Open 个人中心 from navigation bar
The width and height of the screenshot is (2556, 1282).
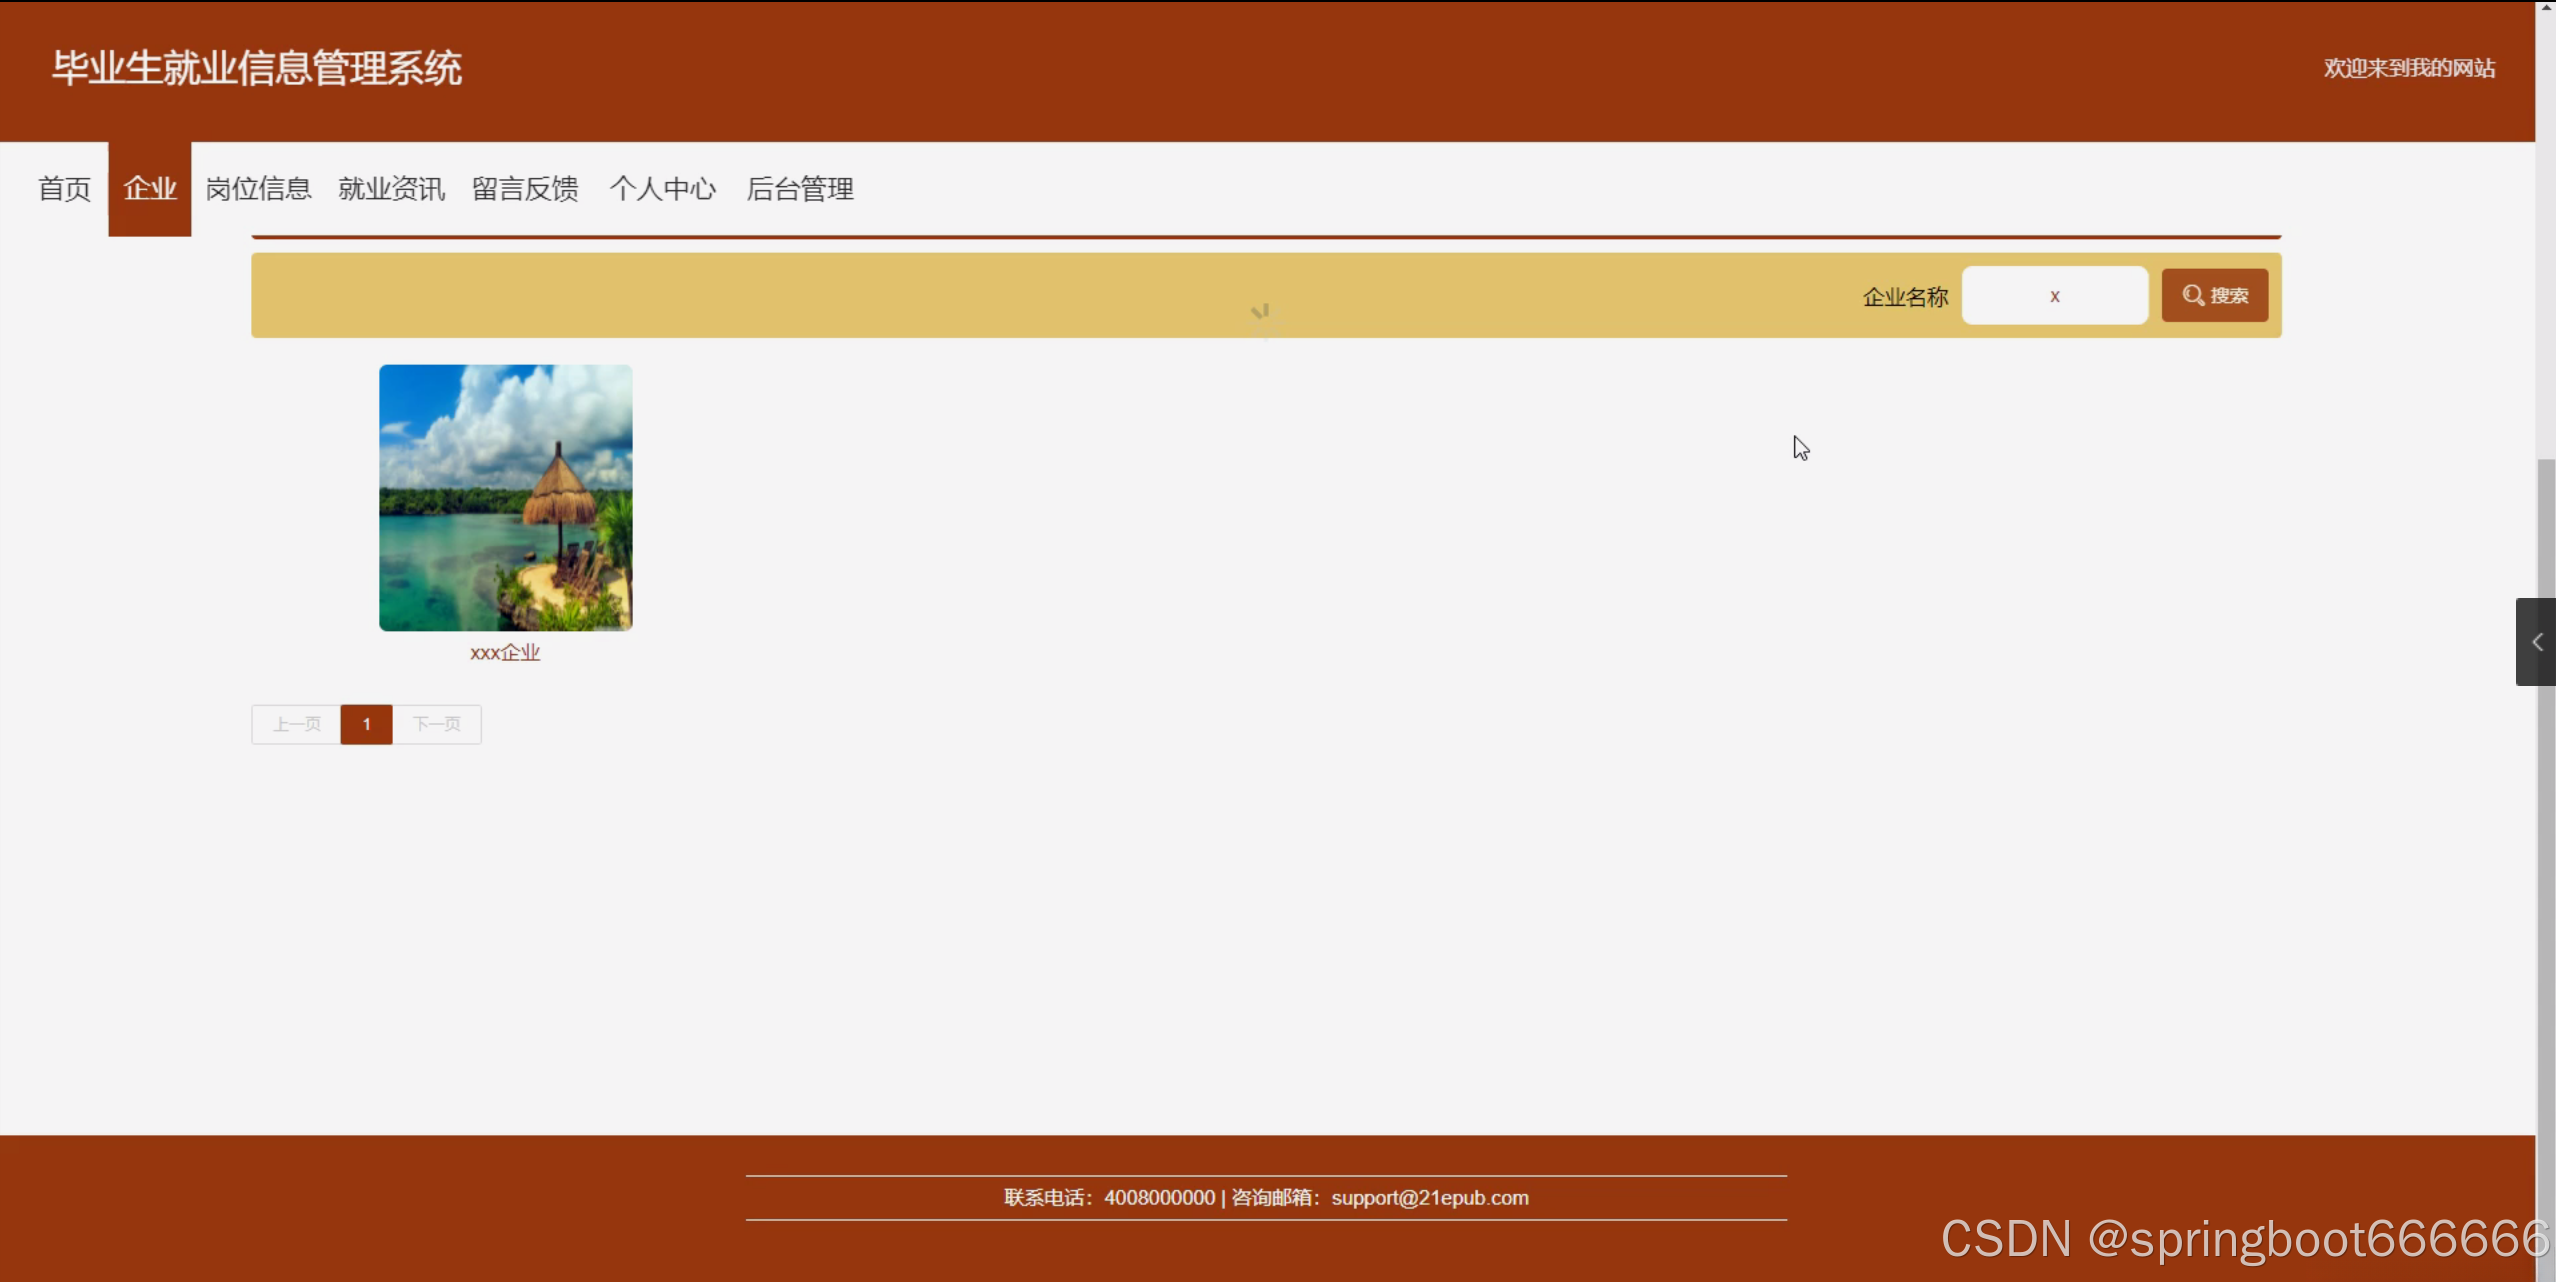(662, 189)
